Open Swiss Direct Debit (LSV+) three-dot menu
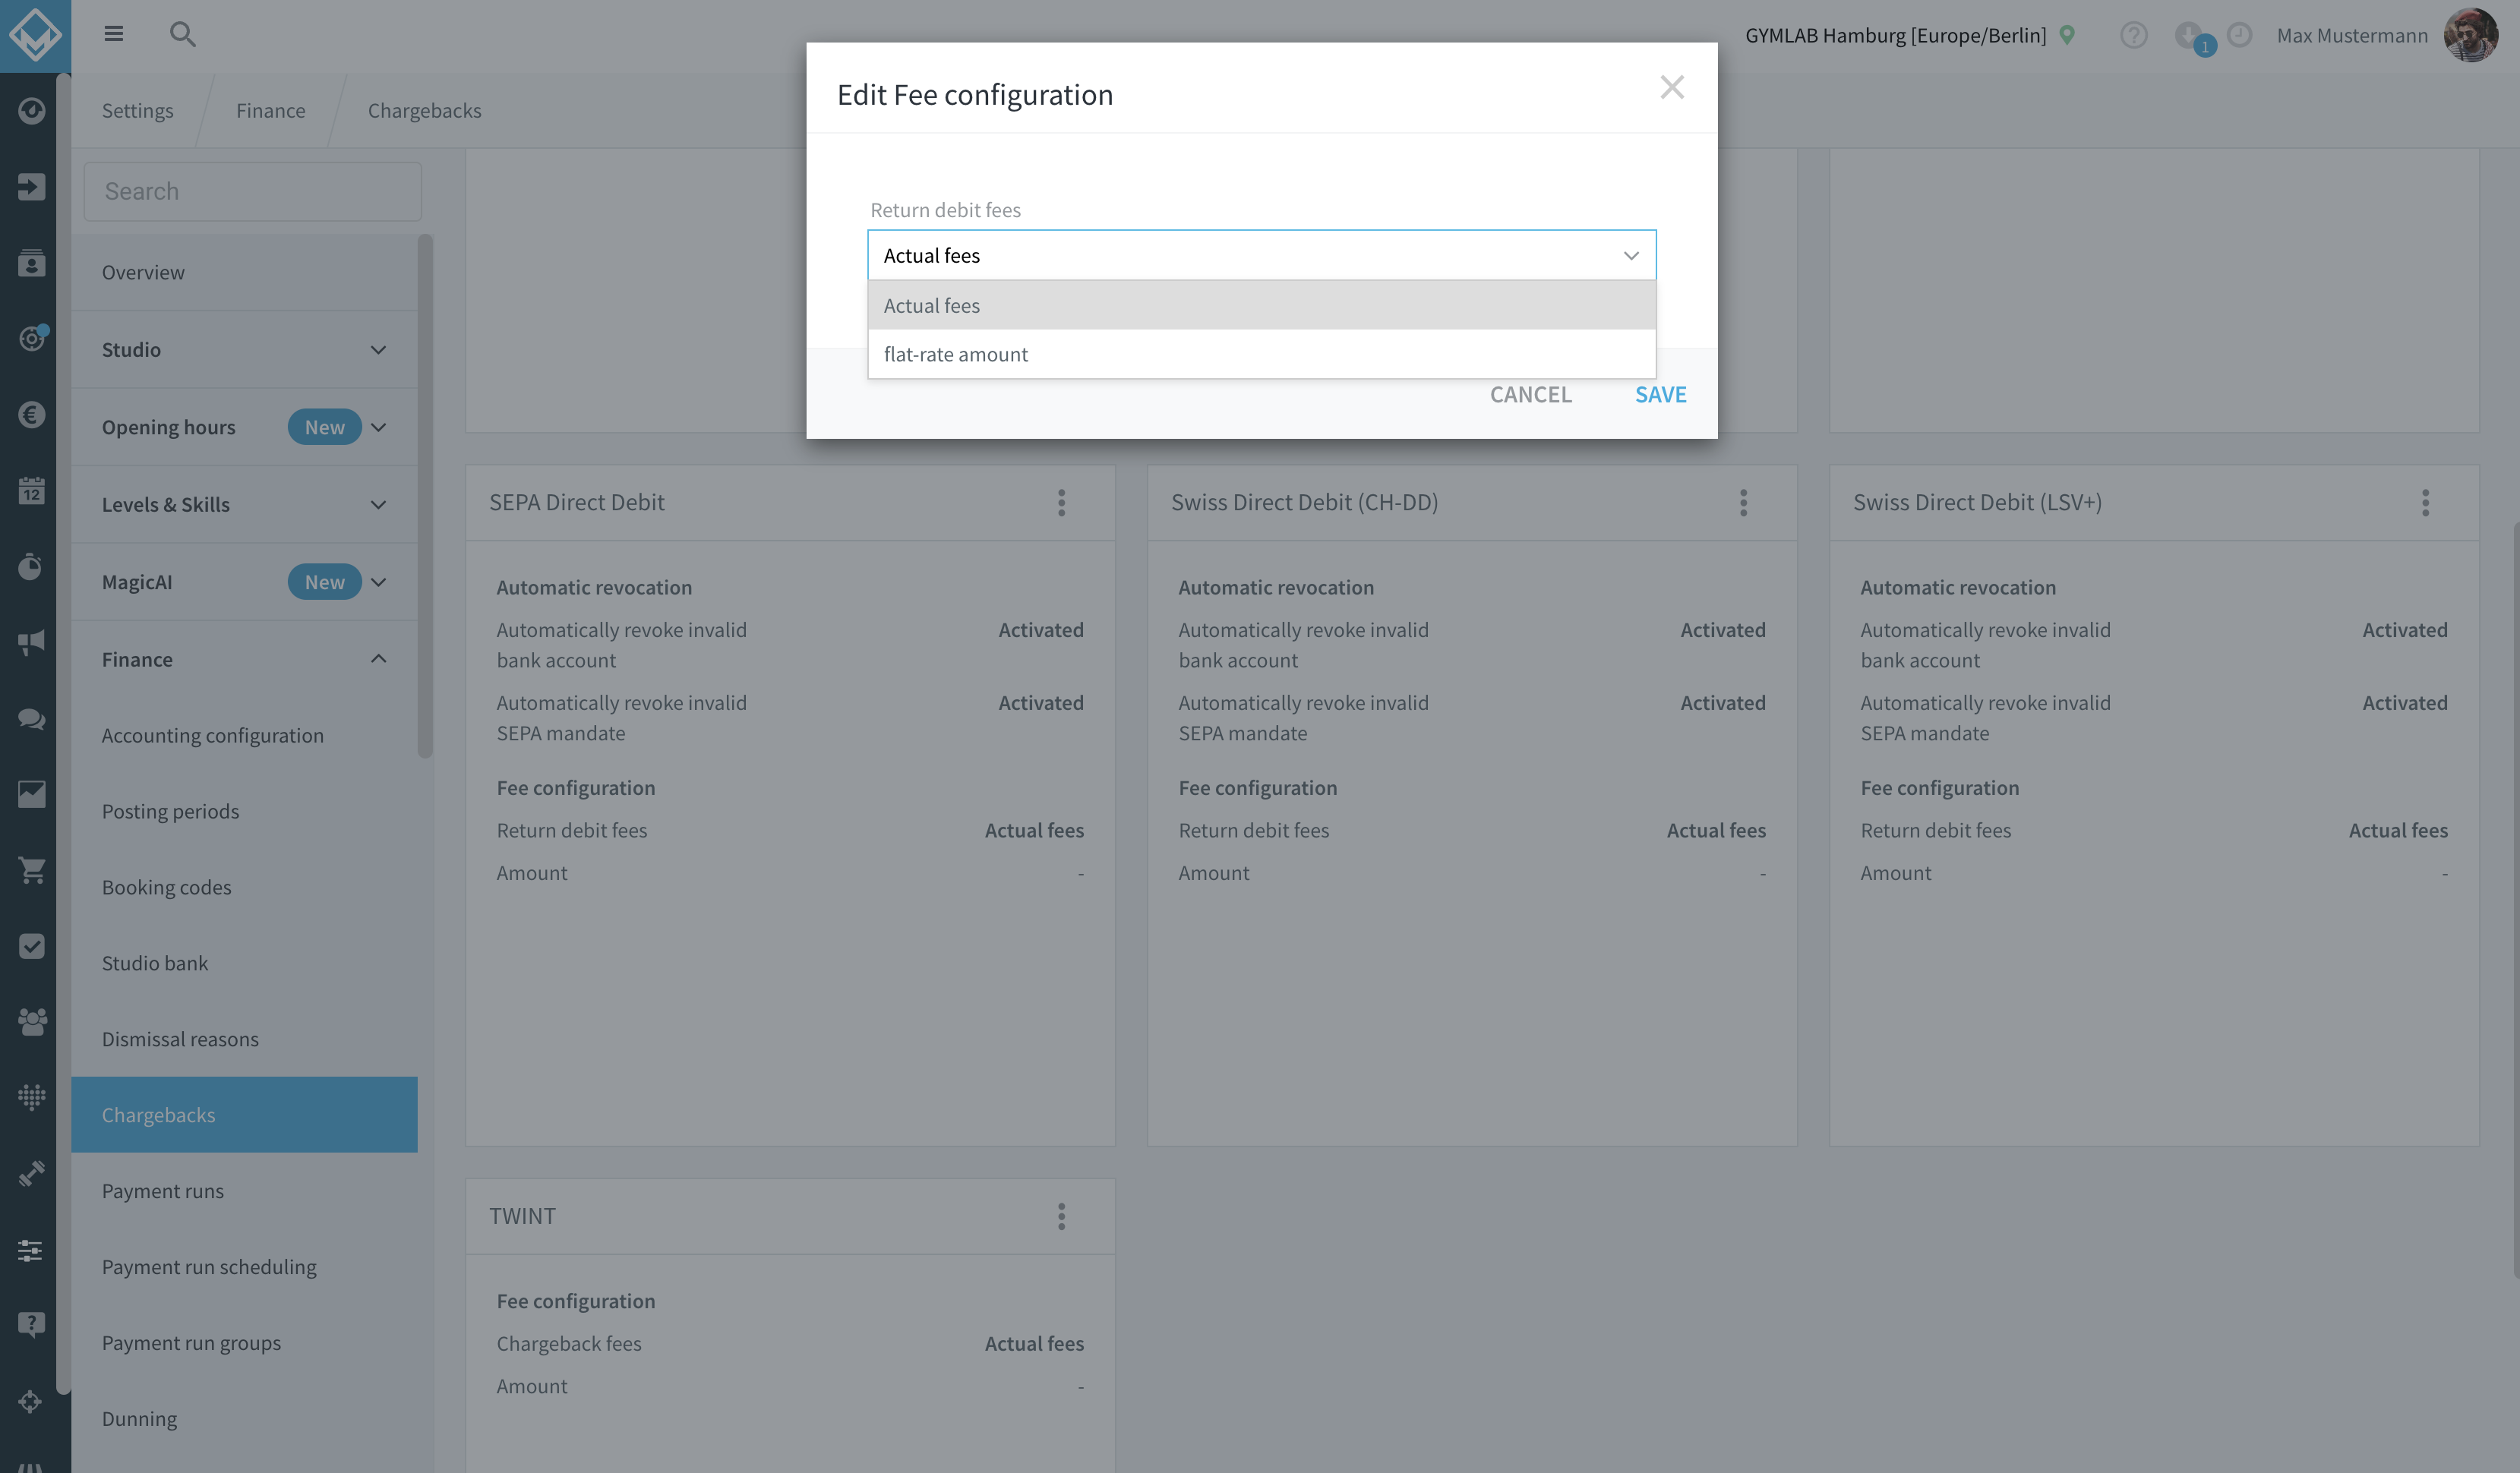The height and width of the screenshot is (1473, 2520). coord(2425,502)
